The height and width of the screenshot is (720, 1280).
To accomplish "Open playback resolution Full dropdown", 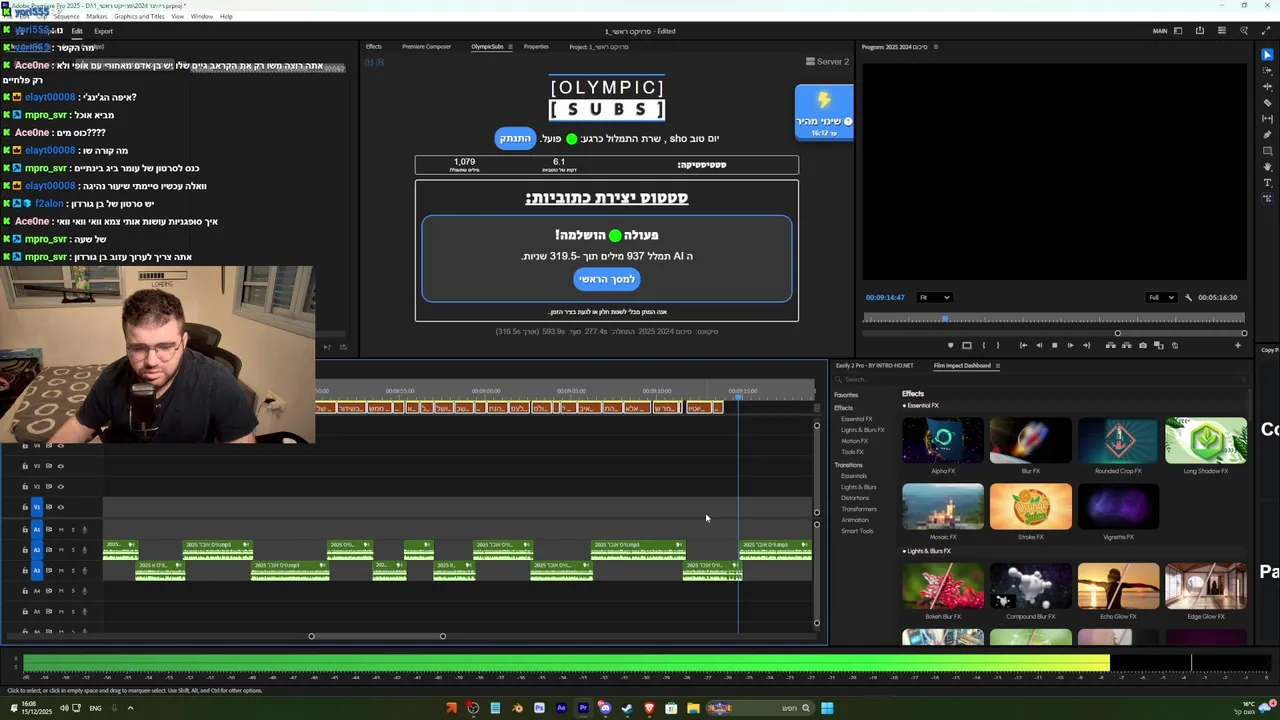I will 1160,297.
